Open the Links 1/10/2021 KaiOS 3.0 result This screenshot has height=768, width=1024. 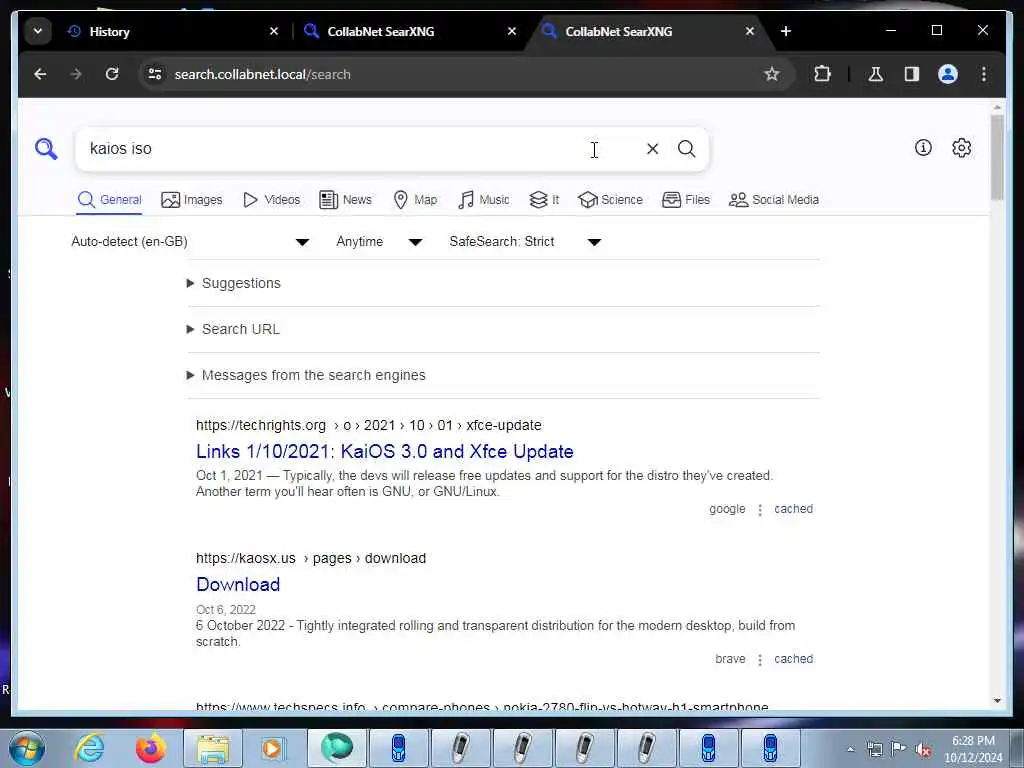point(385,451)
